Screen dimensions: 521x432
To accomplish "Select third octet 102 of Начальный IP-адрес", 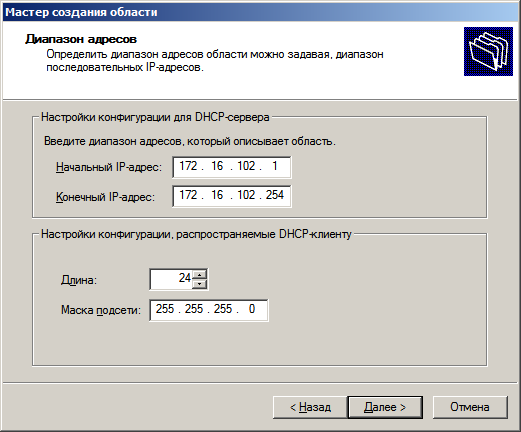I will click(246, 166).
